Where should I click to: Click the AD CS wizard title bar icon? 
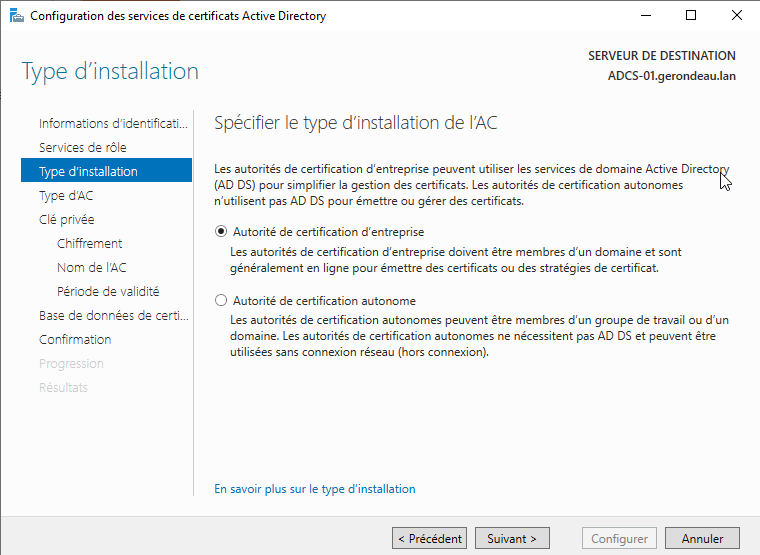click(x=15, y=16)
